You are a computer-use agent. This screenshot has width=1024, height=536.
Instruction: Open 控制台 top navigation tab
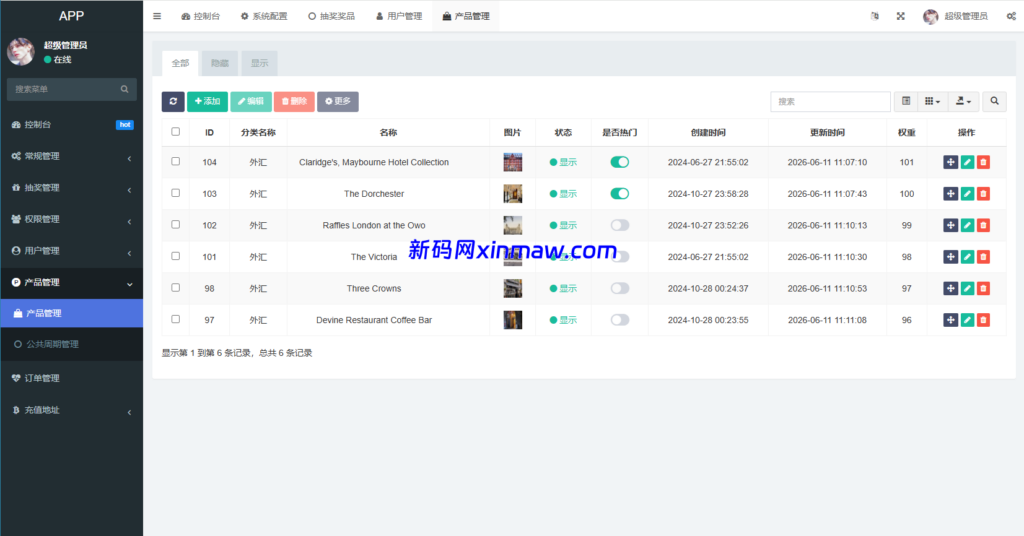200,16
